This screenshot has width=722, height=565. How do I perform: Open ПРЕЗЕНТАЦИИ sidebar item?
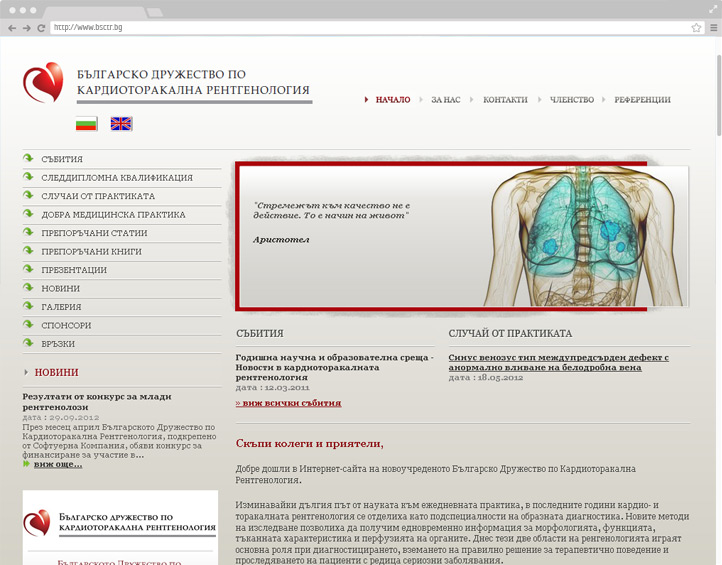point(74,270)
